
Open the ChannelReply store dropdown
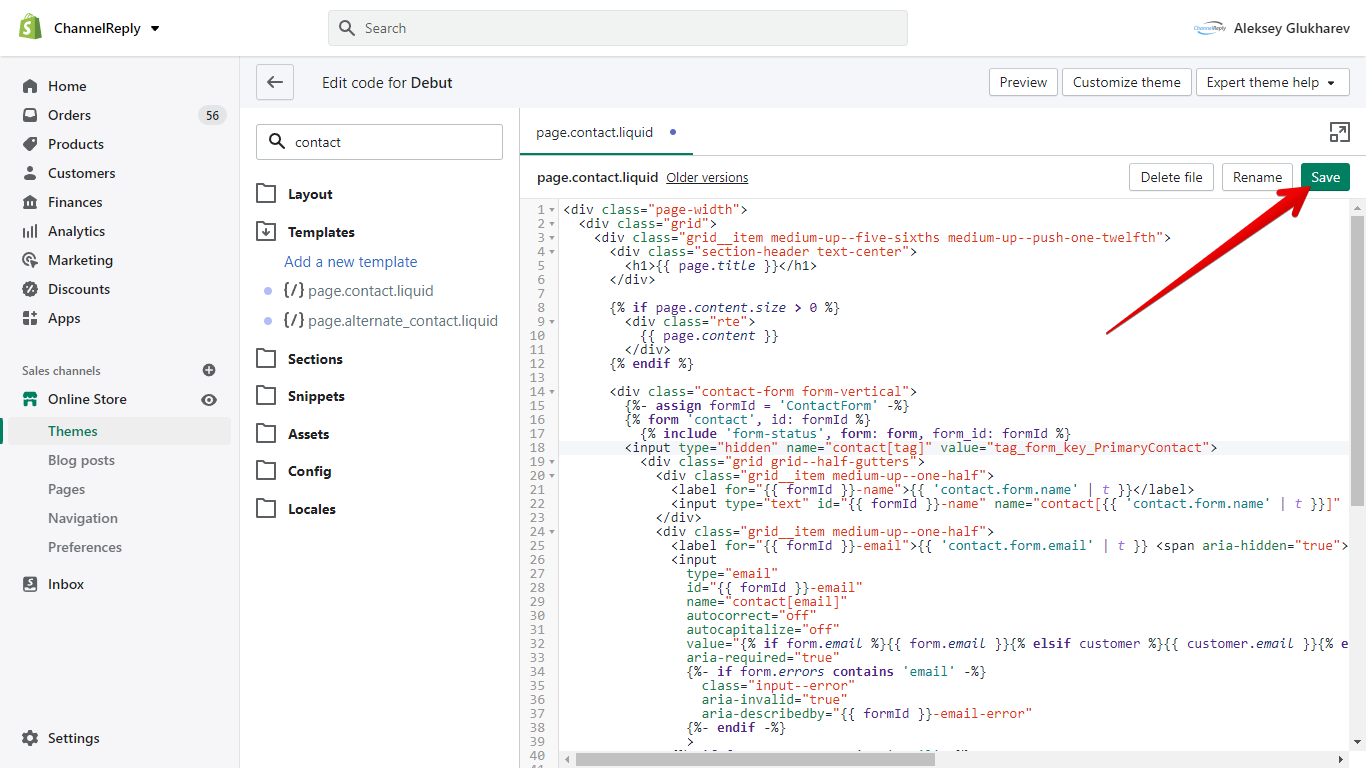(106, 28)
